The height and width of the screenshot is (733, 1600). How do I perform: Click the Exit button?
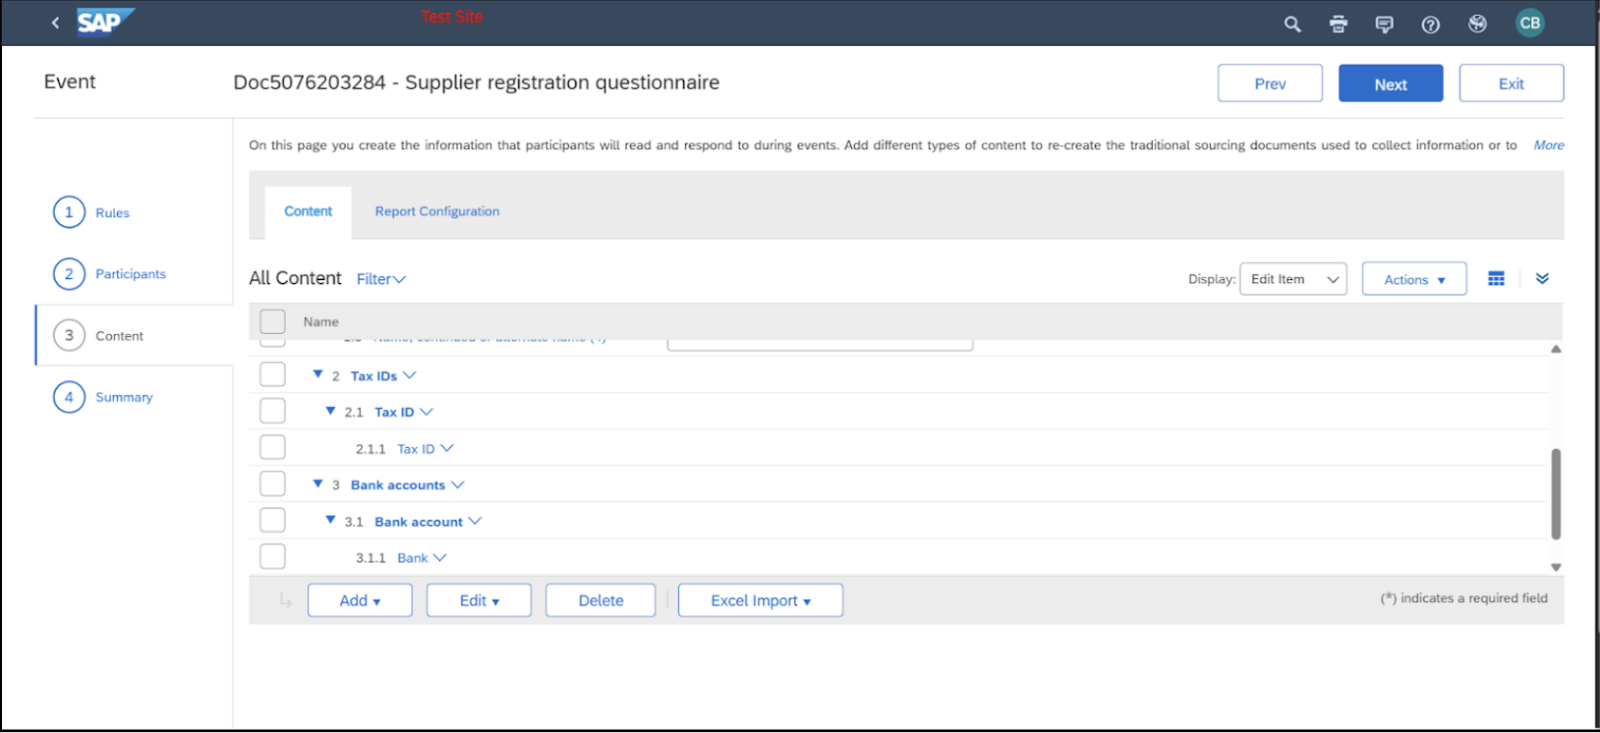pos(1511,83)
